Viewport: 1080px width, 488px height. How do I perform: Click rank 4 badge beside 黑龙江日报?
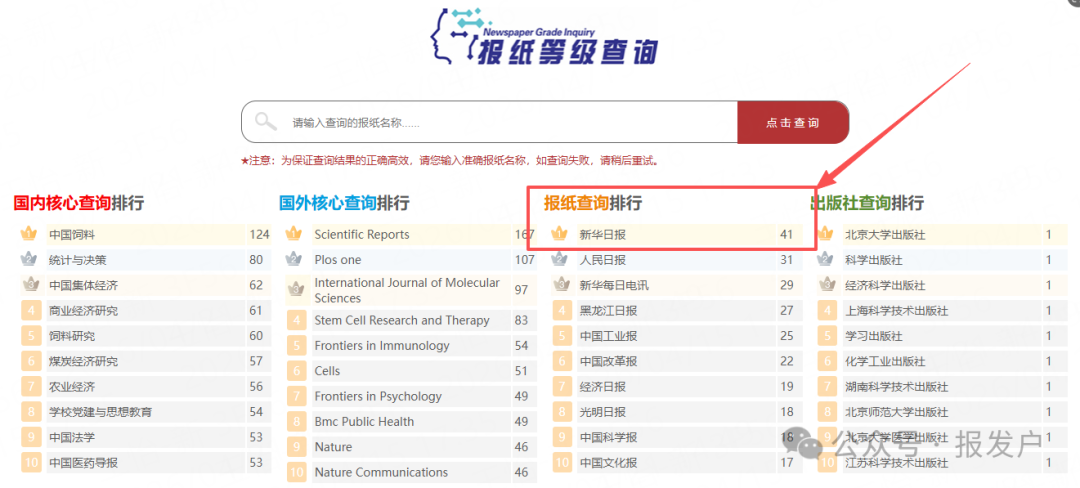(562, 310)
